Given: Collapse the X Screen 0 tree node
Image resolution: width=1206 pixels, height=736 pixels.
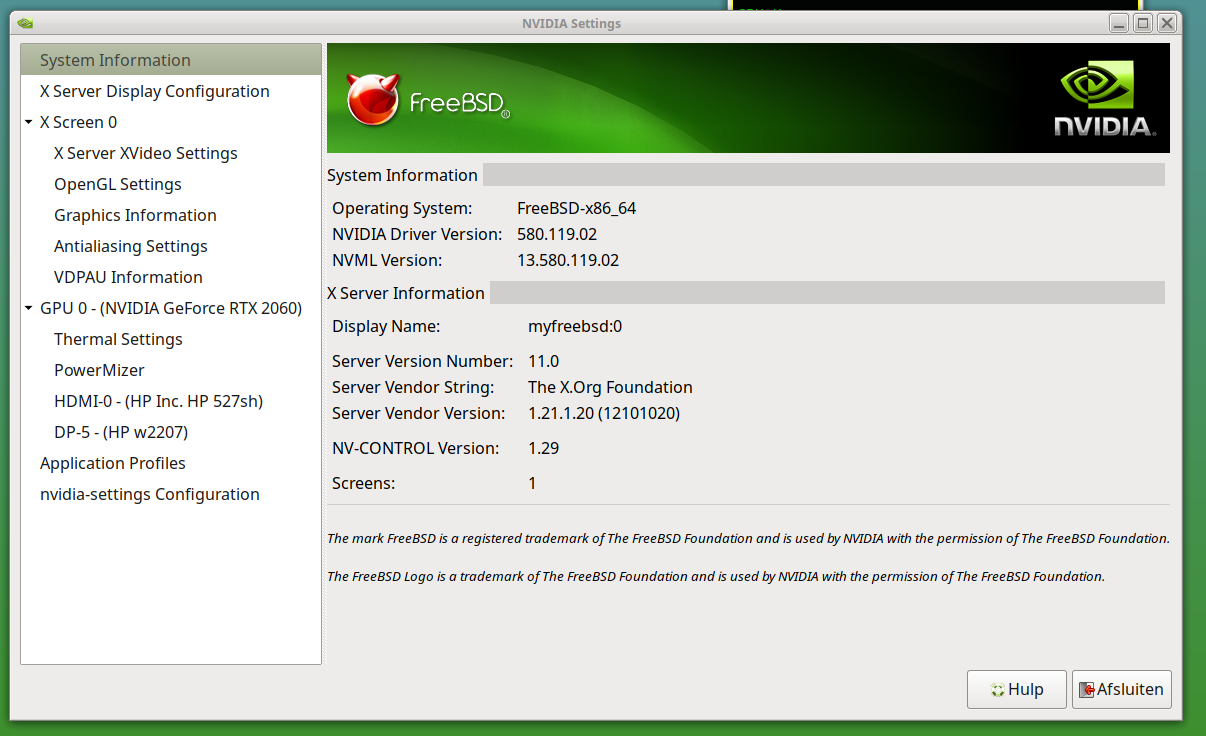Looking at the screenshot, I should 29,122.
